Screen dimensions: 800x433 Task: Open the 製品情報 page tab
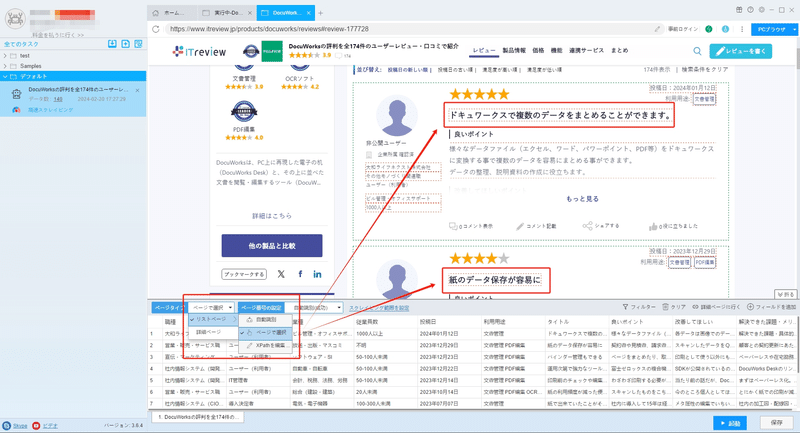[x=514, y=50]
